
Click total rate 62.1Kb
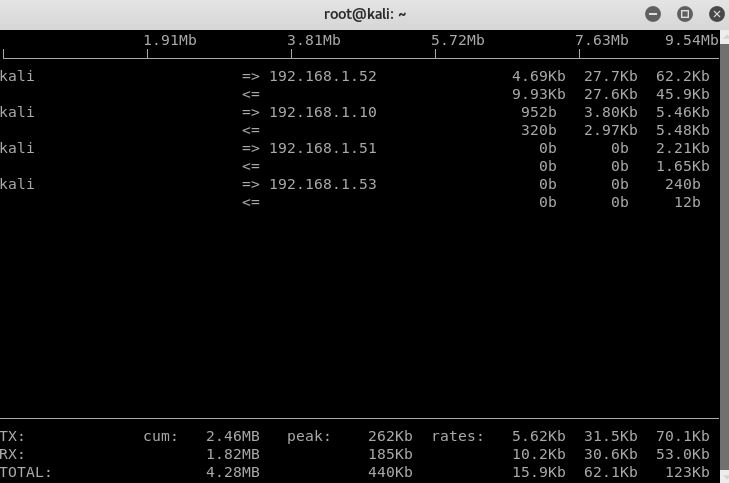pyautogui.click(x=610, y=472)
